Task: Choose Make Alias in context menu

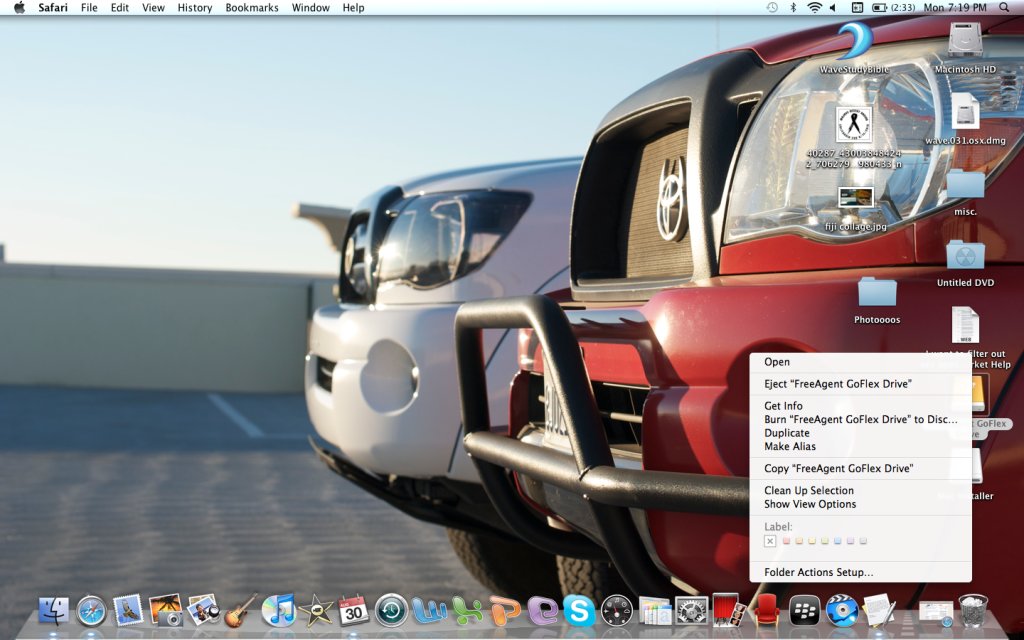Action: click(860, 447)
